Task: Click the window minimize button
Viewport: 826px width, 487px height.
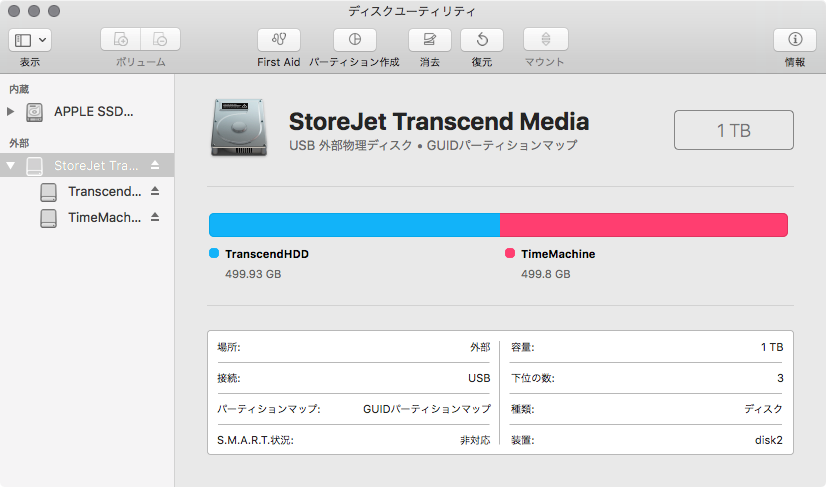Action: tap(34, 11)
